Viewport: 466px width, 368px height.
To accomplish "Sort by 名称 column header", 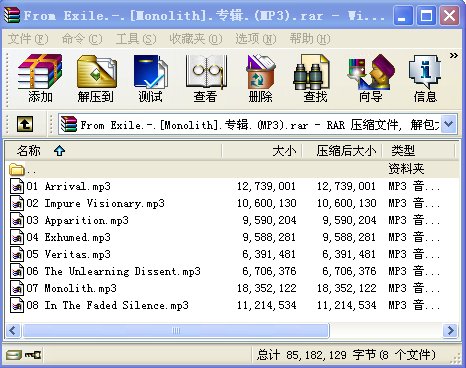I will (x=113, y=151).
